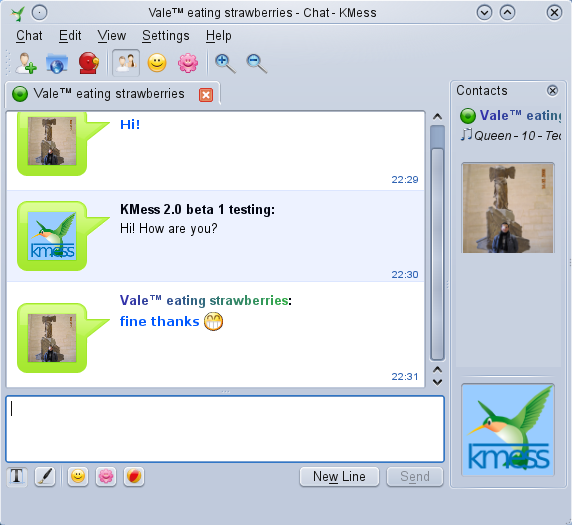Open toolbar pink flower custom emoticons
This screenshot has width=572, height=525.
[188, 63]
